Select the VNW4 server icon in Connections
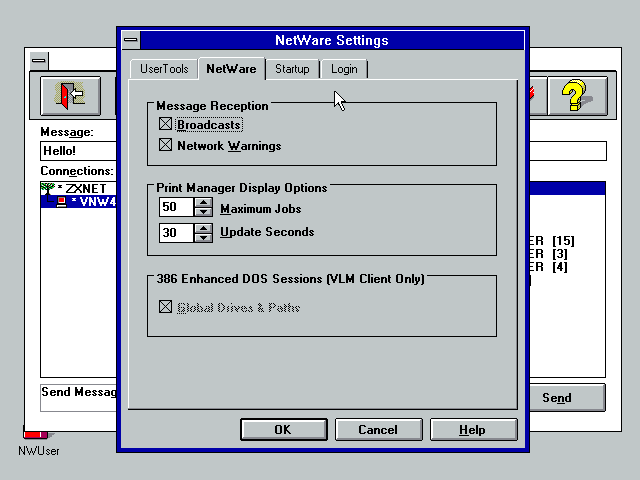 [x=62, y=202]
